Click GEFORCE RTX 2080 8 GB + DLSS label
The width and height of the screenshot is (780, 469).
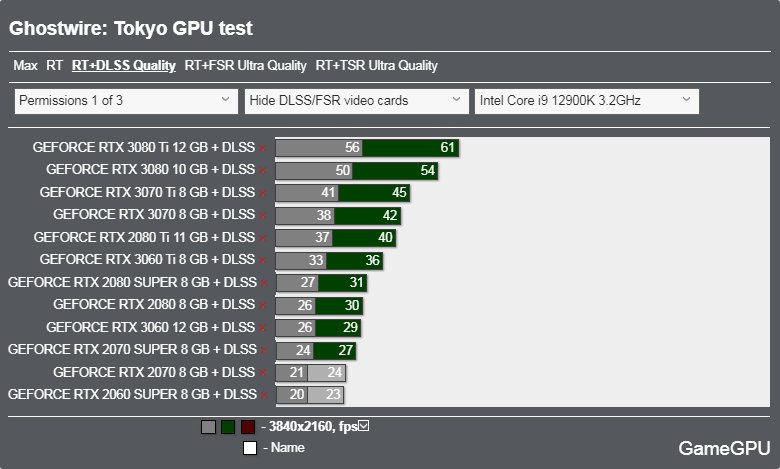(x=154, y=304)
